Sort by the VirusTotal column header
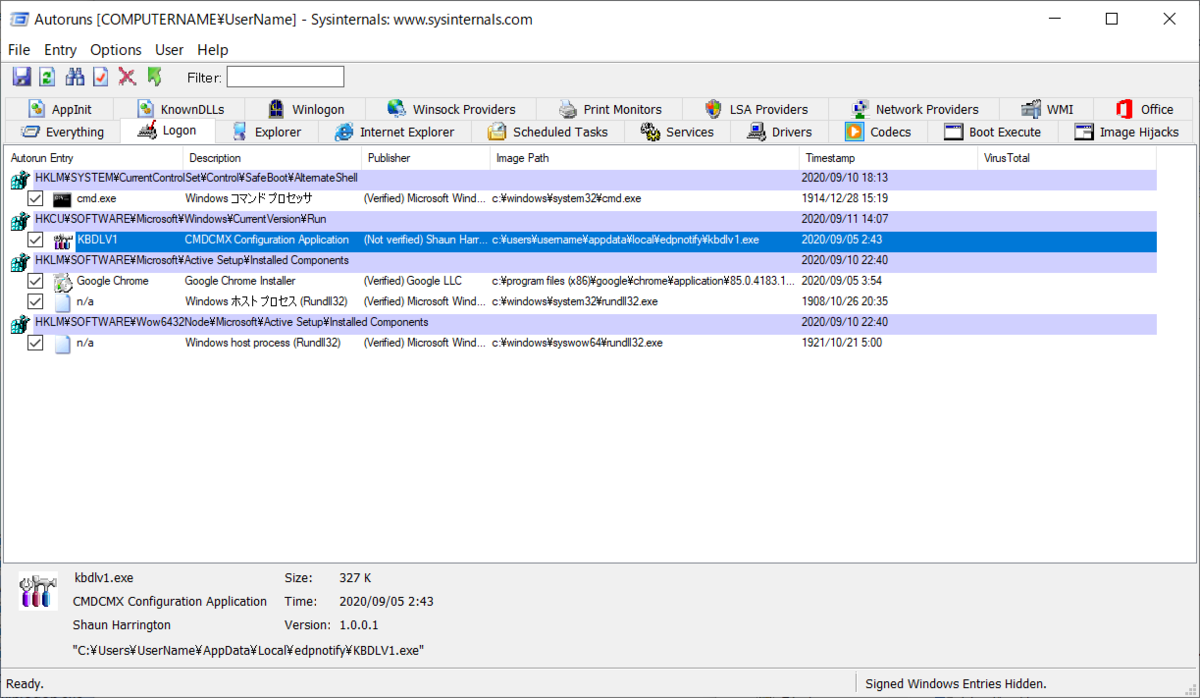Viewport: 1200px width, 698px height. pos(1067,158)
